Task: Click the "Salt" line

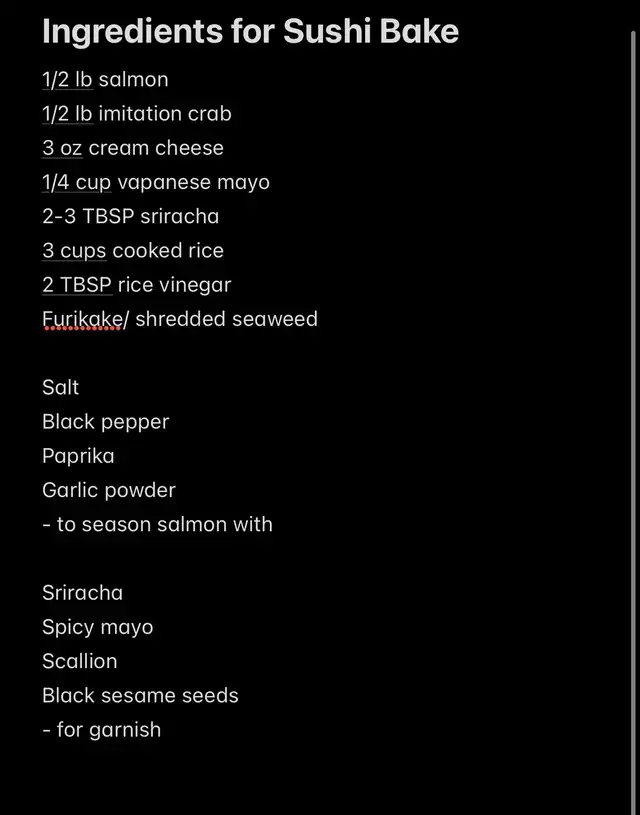Action: [60, 387]
